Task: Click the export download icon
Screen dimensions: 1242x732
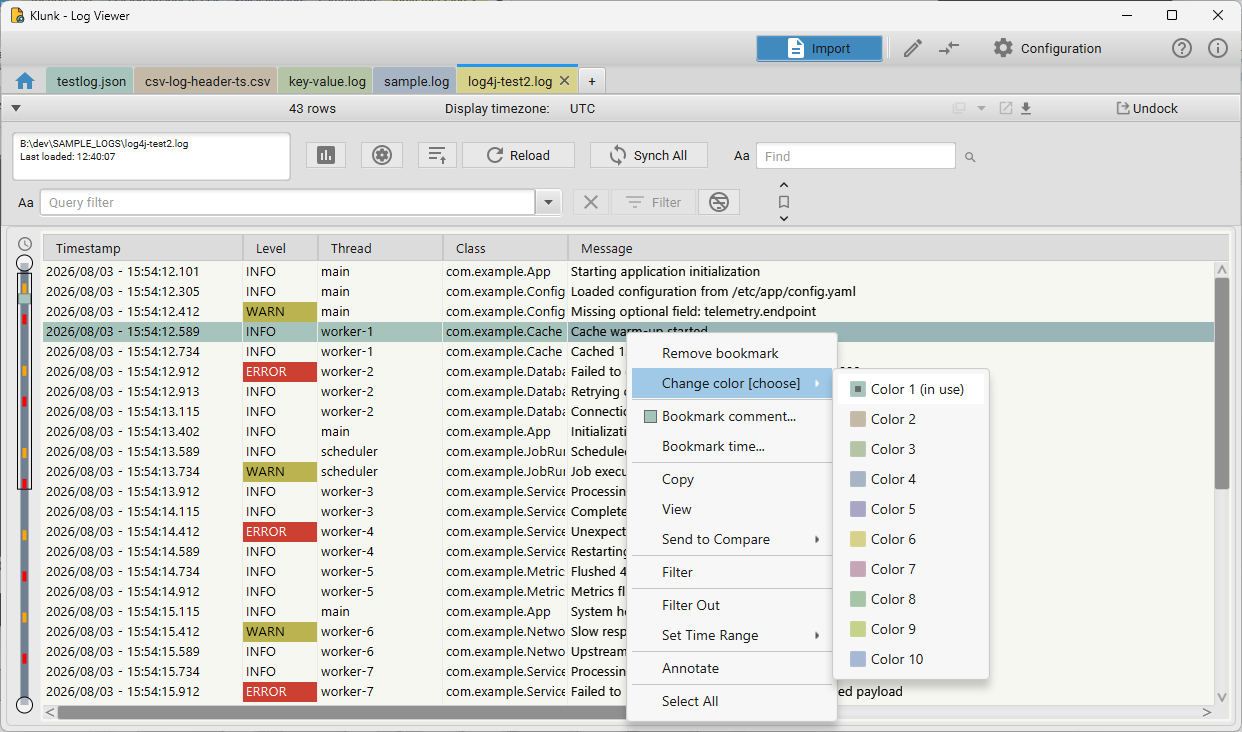Action: point(1026,108)
